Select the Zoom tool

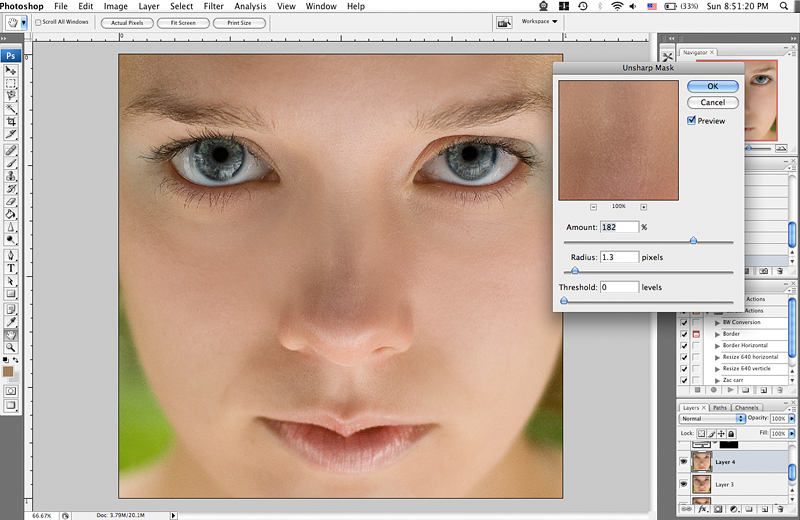pos(11,348)
